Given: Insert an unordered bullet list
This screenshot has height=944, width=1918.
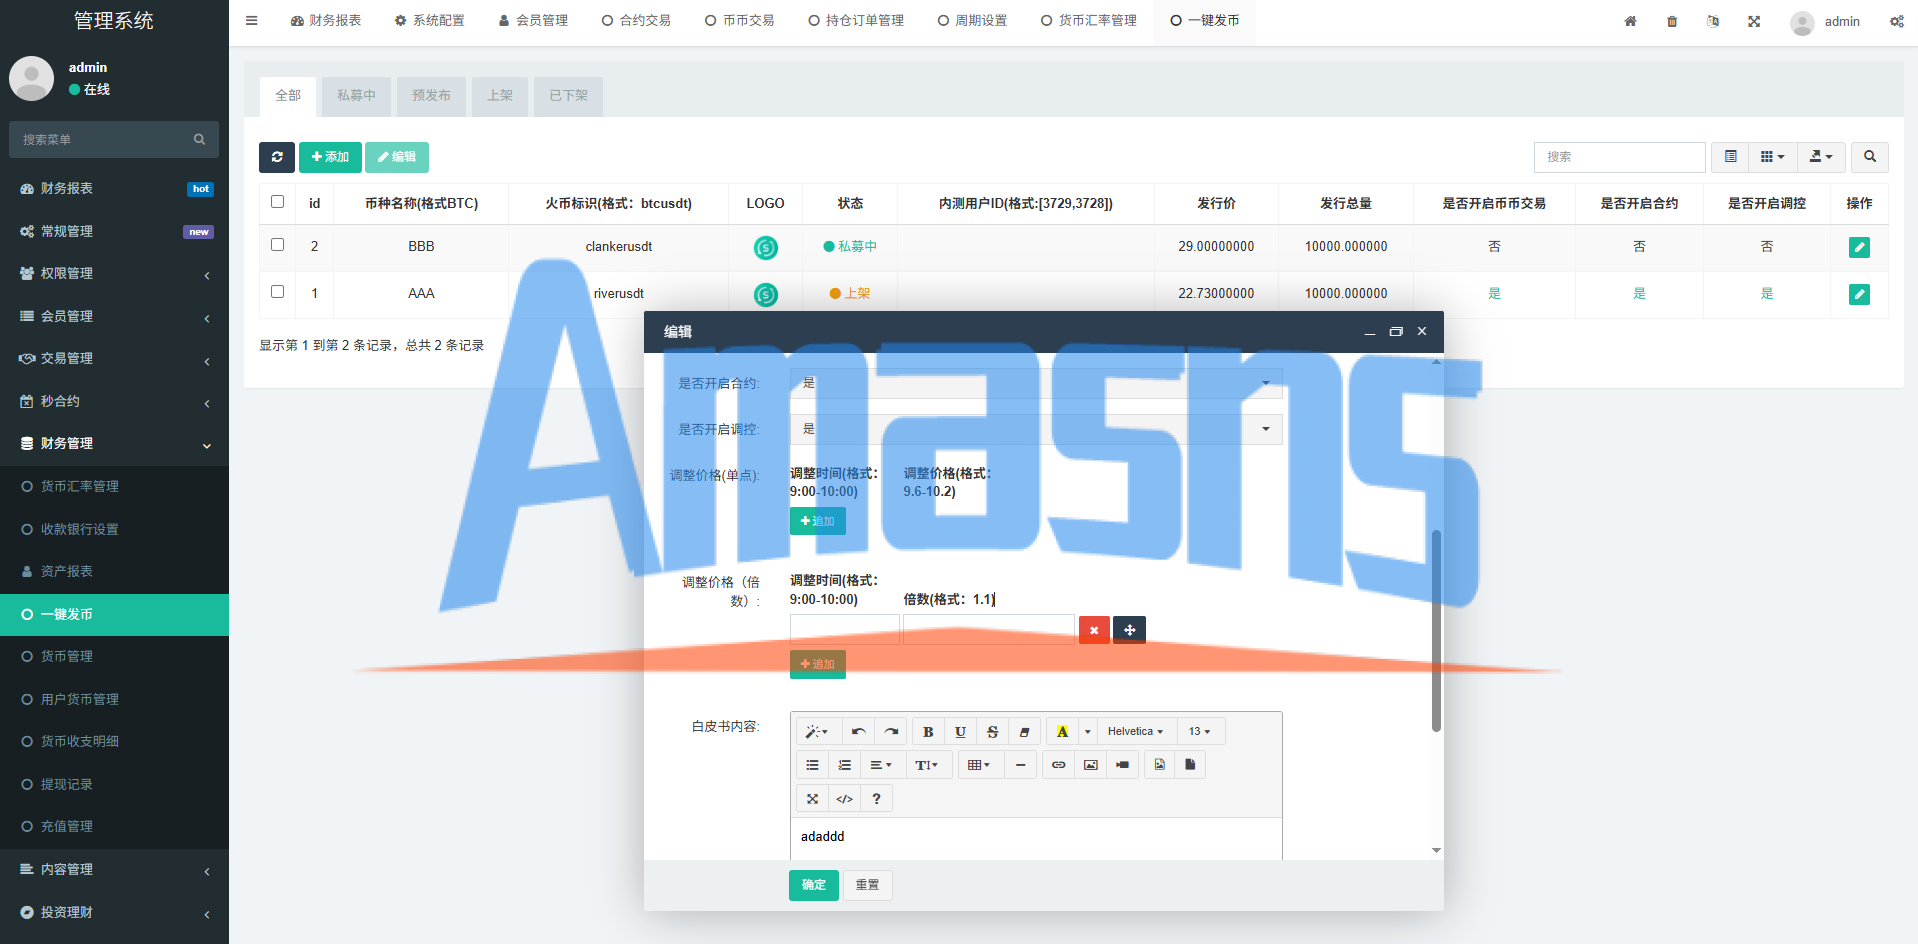Looking at the screenshot, I should click(x=812, y=765).
